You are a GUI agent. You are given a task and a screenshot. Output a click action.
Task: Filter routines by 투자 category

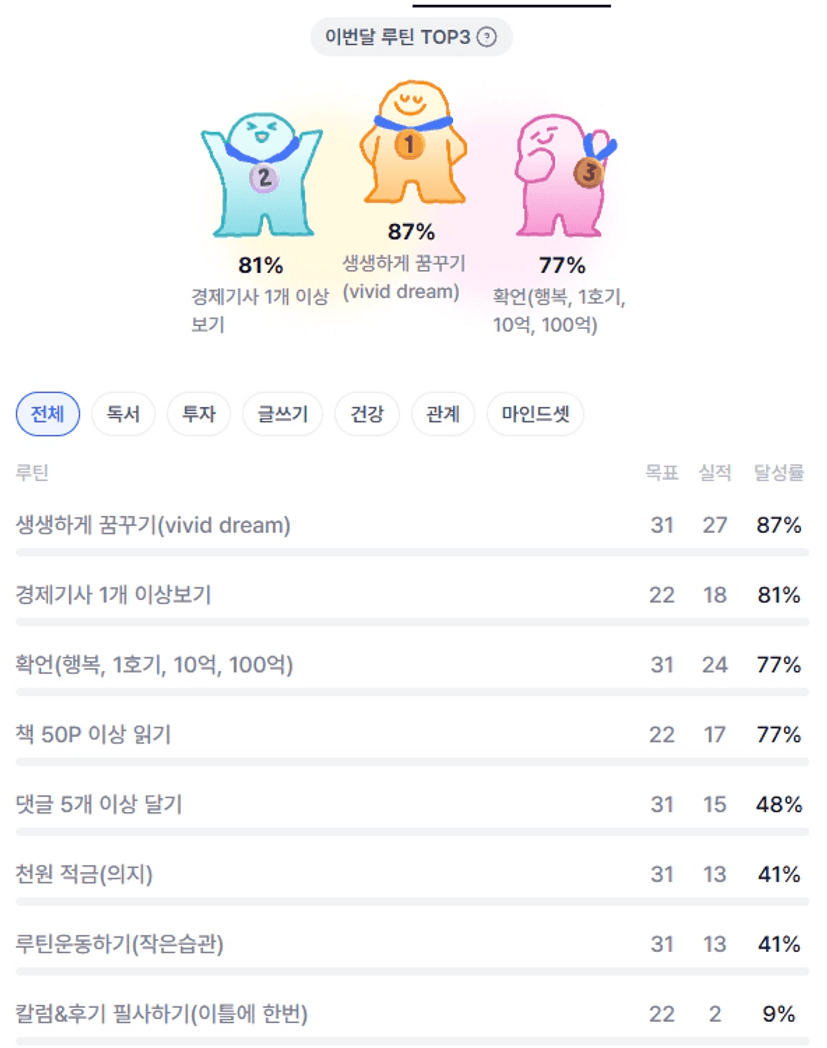pos(199,414)
